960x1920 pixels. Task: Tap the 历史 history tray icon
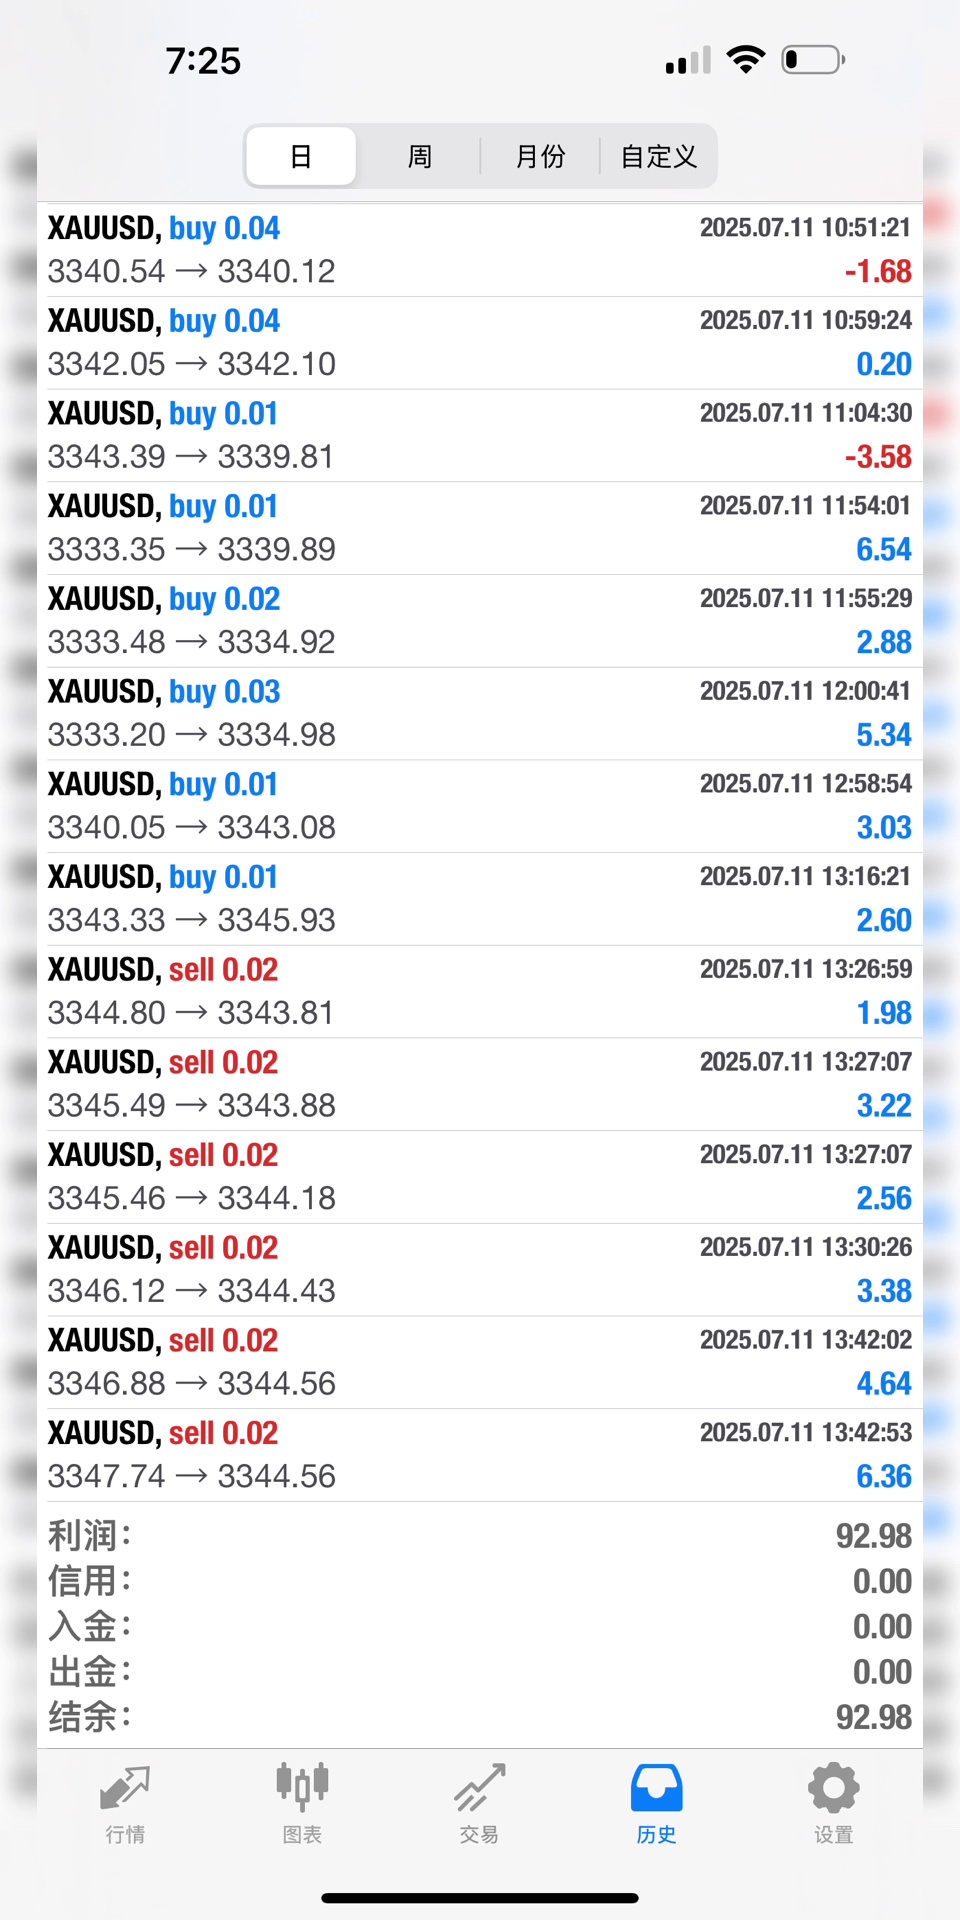(656, 1788)
